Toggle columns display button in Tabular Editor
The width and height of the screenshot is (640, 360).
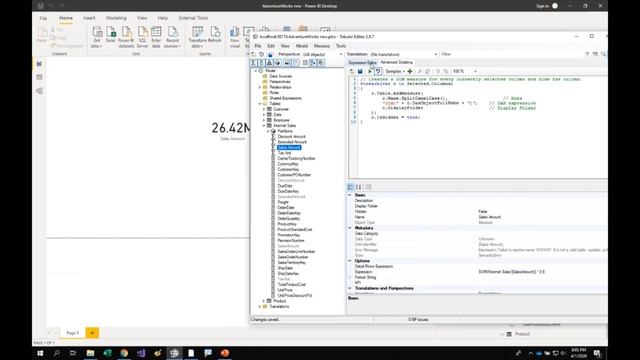(x=262, y=63)
